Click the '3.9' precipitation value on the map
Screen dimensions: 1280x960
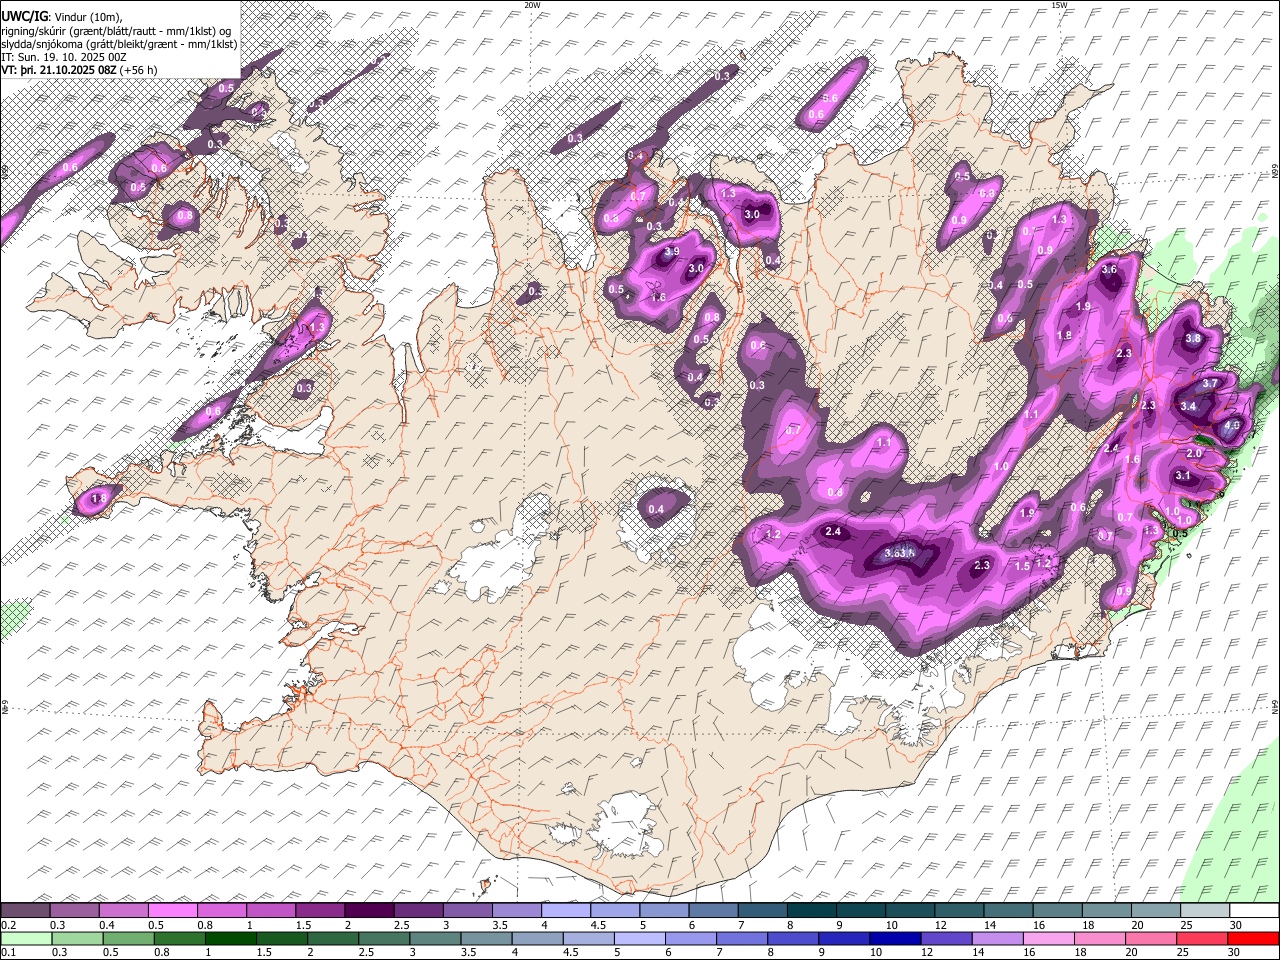point(672,251)
